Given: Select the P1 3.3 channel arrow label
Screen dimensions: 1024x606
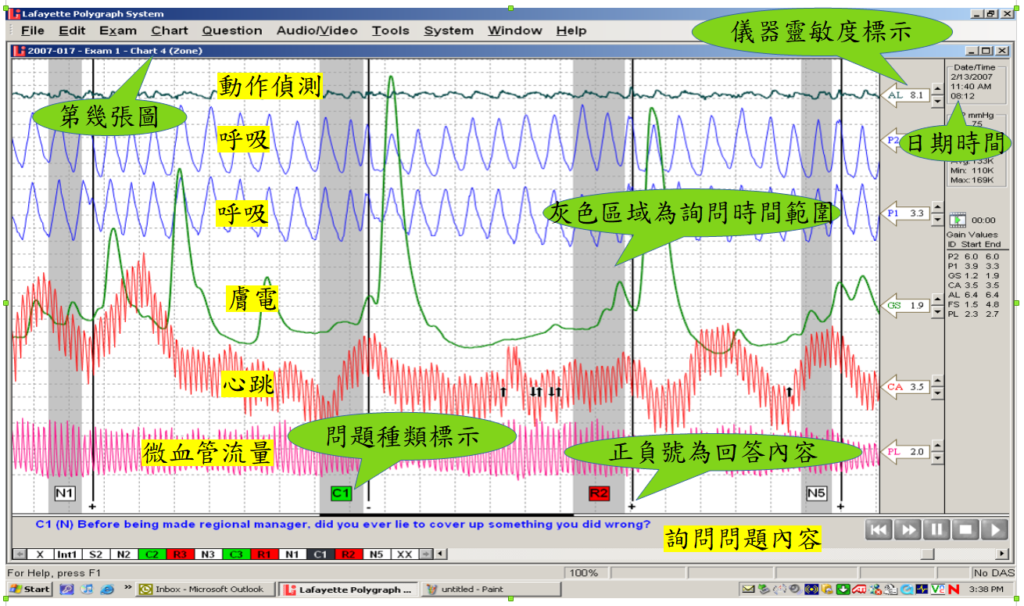Looking at the screenshot, I should (906, 214).
